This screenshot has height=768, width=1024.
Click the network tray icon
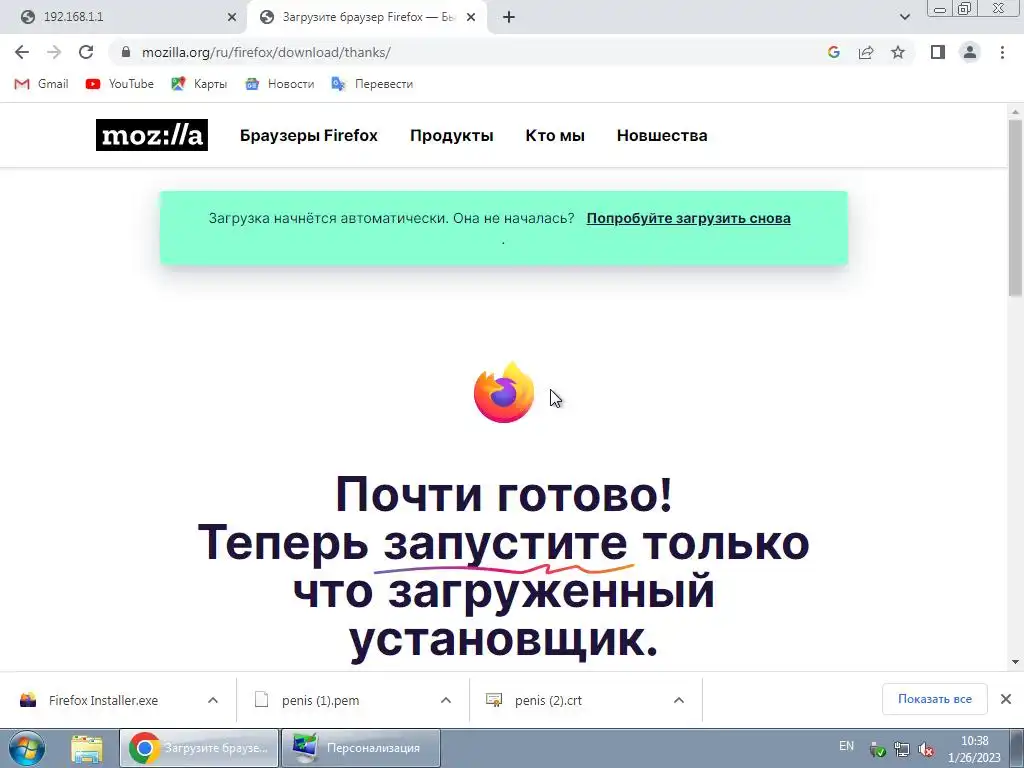tap(902, 750)
